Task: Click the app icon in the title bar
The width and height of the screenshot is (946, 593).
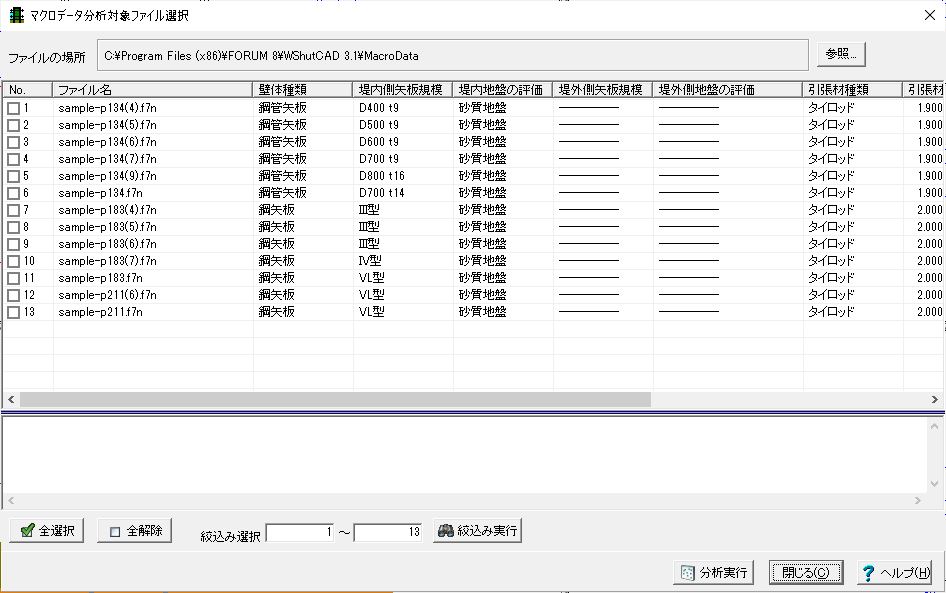Action: point(16,15)
